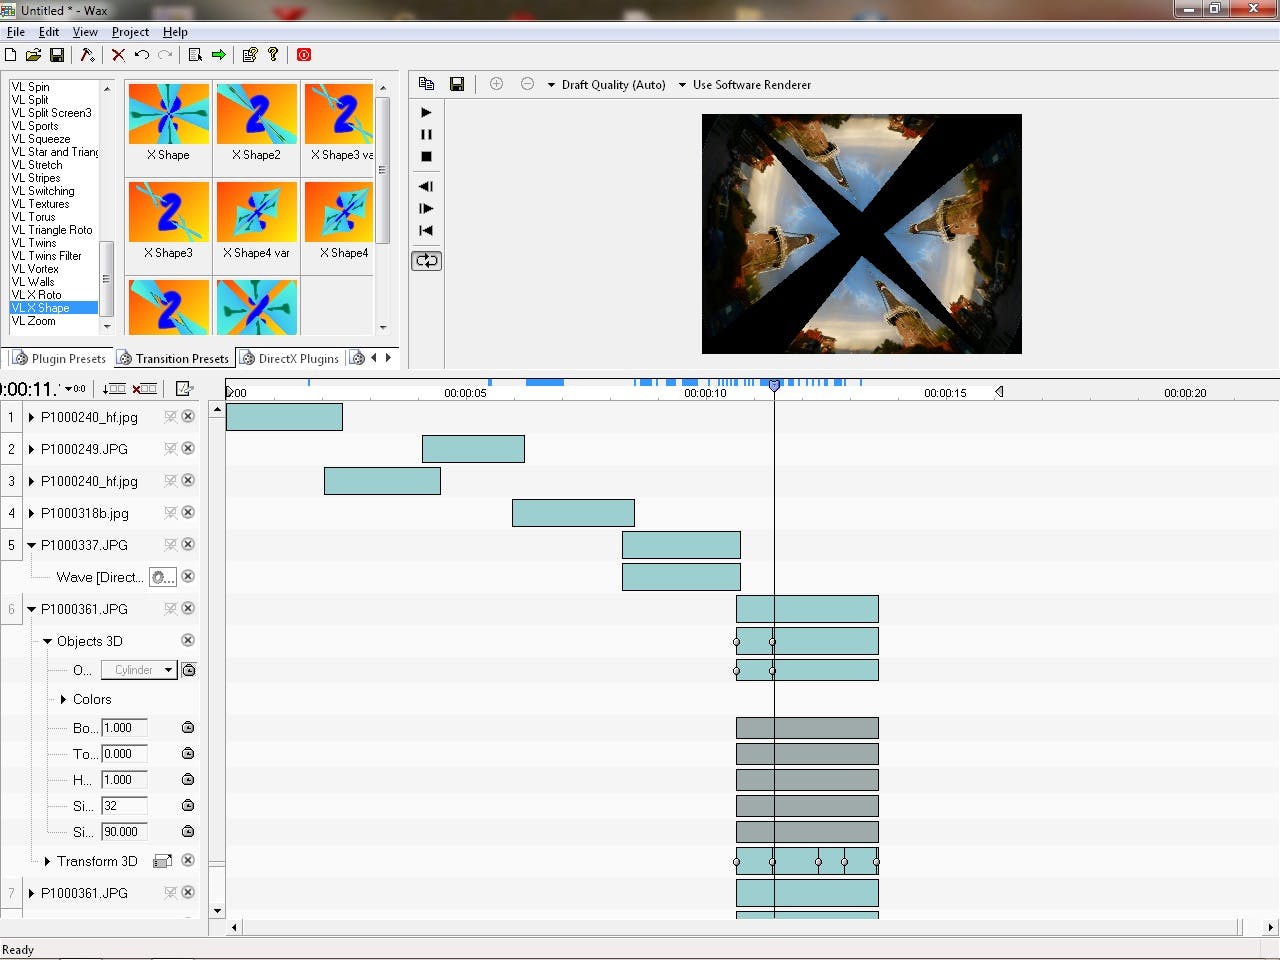1280x960 pixels.
Task: Select the X Shape2 transition preset
Action: (x=256, y=113)
